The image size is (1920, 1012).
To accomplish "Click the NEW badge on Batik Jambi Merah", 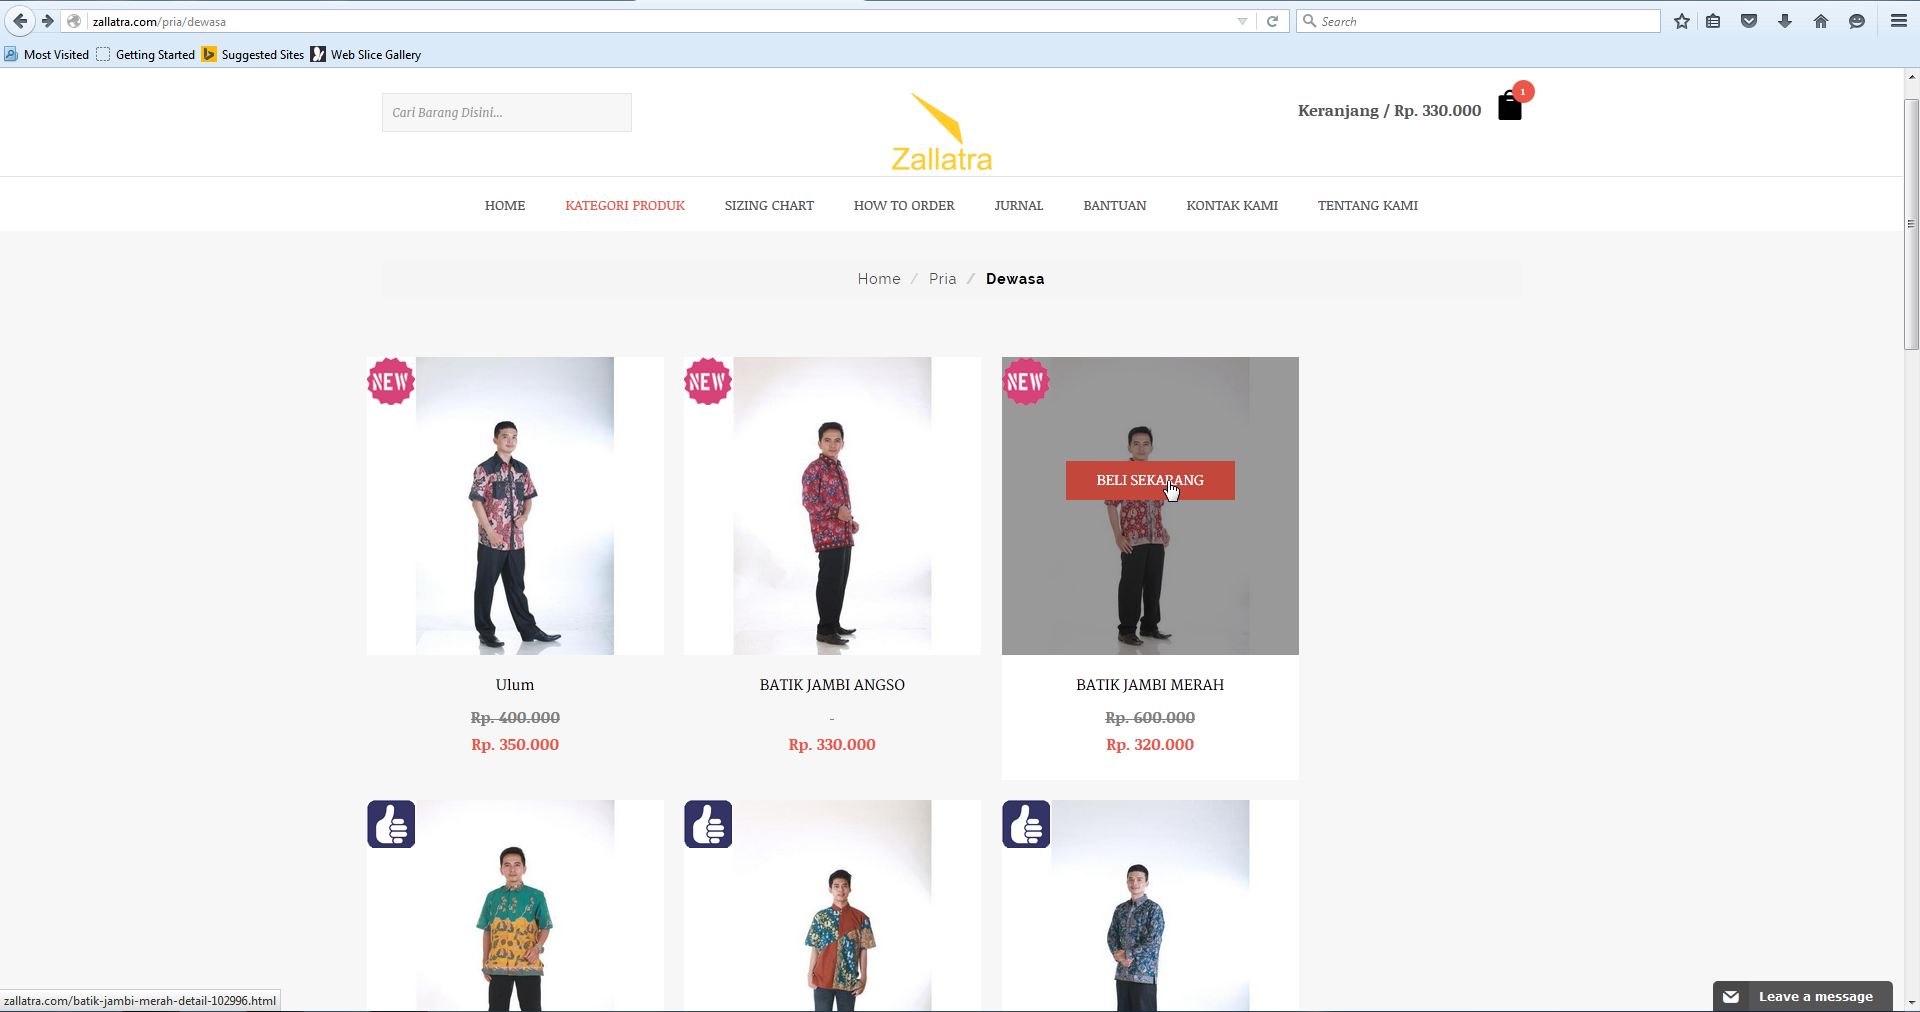I will coord(1025,381).
